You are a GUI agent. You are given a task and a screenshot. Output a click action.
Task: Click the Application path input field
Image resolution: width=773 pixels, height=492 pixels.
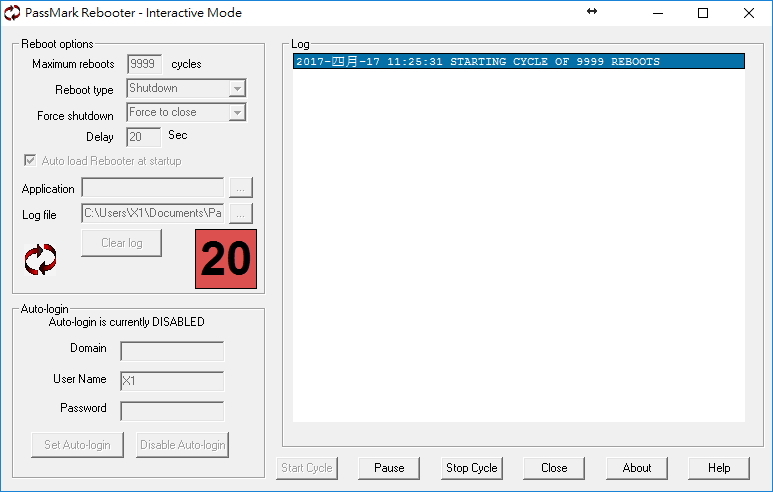click(x=152, y=188)
